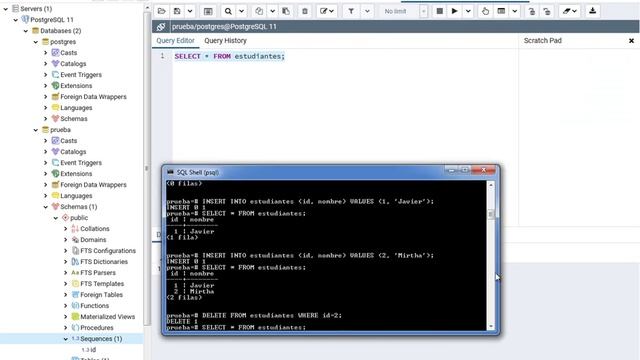Click the connection status icon beside prueba/postgres
640x360 pixels.
click(x=161, y=27)
